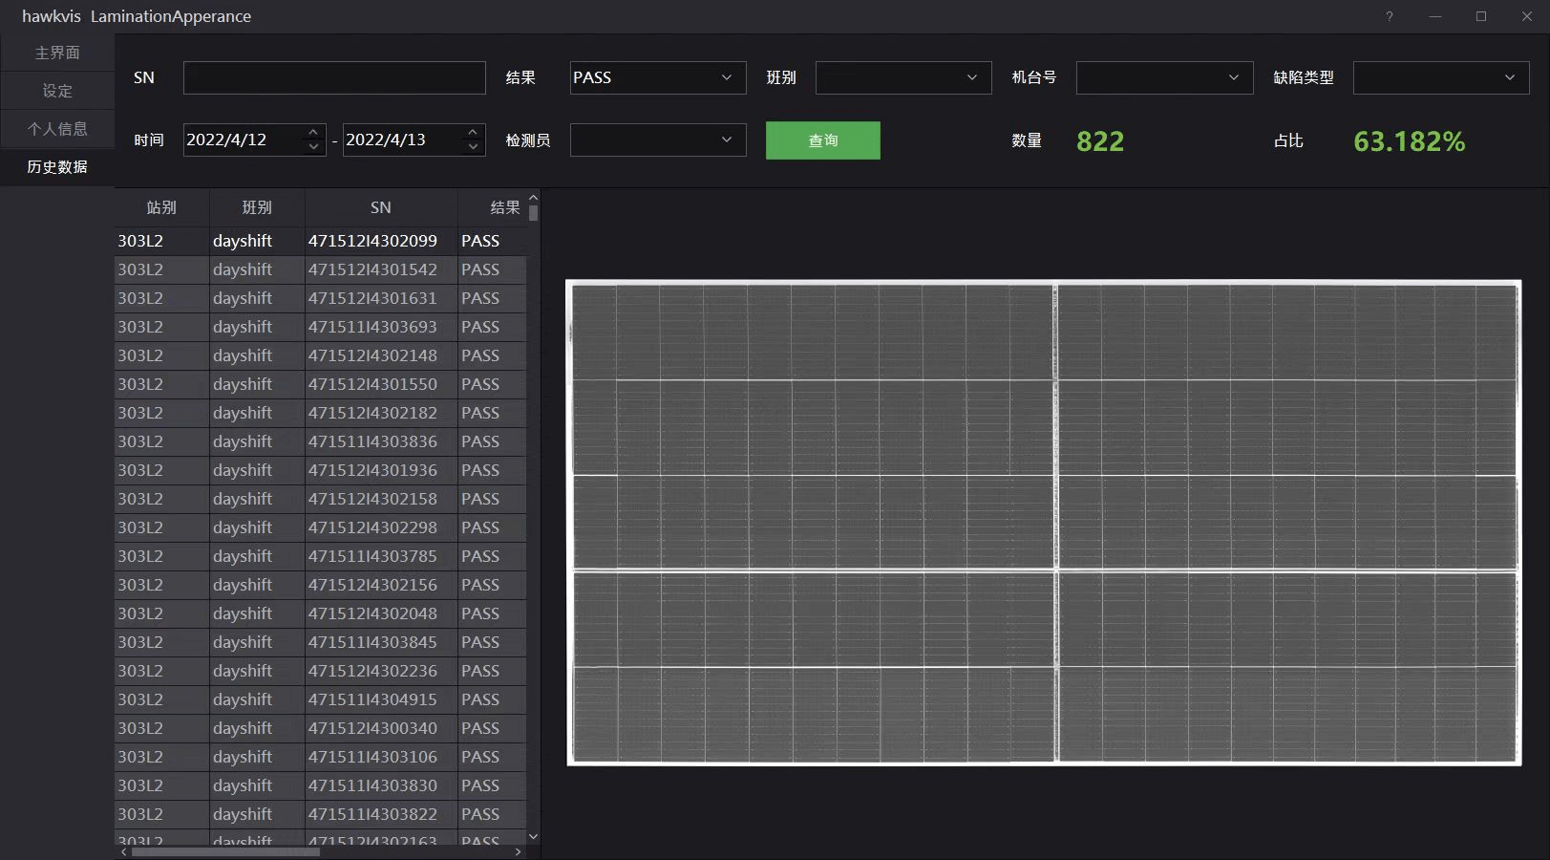This screenshot has width=1550, height=860.
Task: Switch to the 设定 settings tab
Action: click(57, 90)
